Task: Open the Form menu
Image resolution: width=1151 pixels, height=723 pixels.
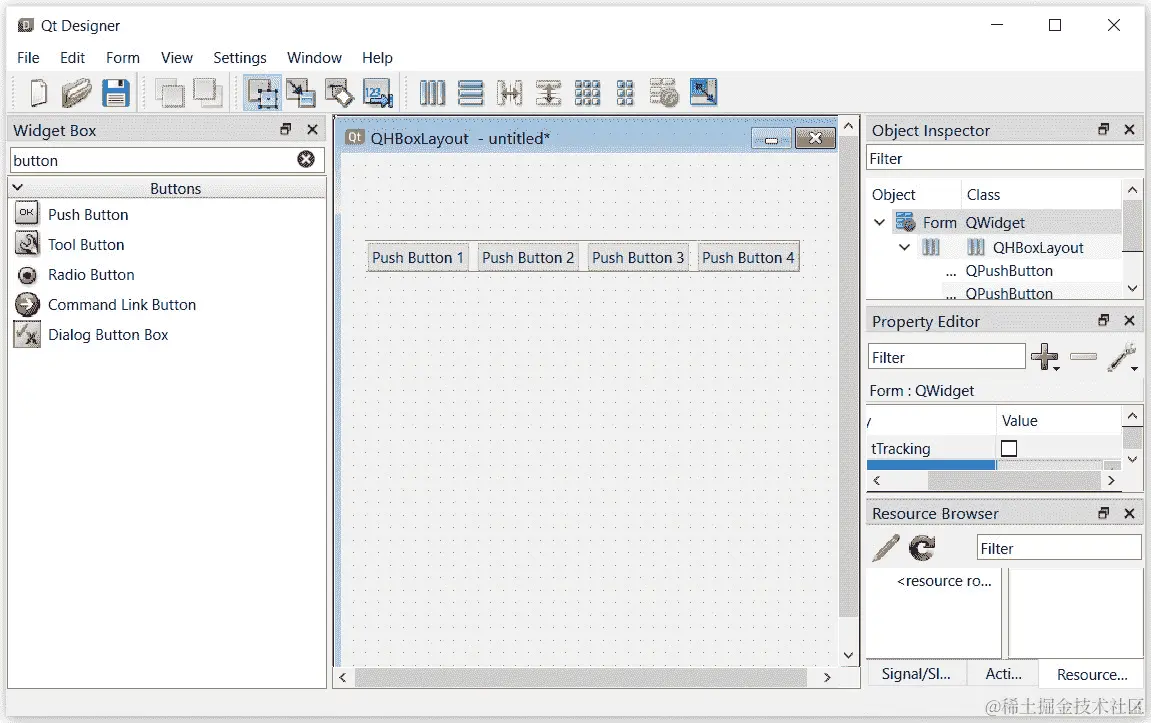Action: [x=123, y=57]
